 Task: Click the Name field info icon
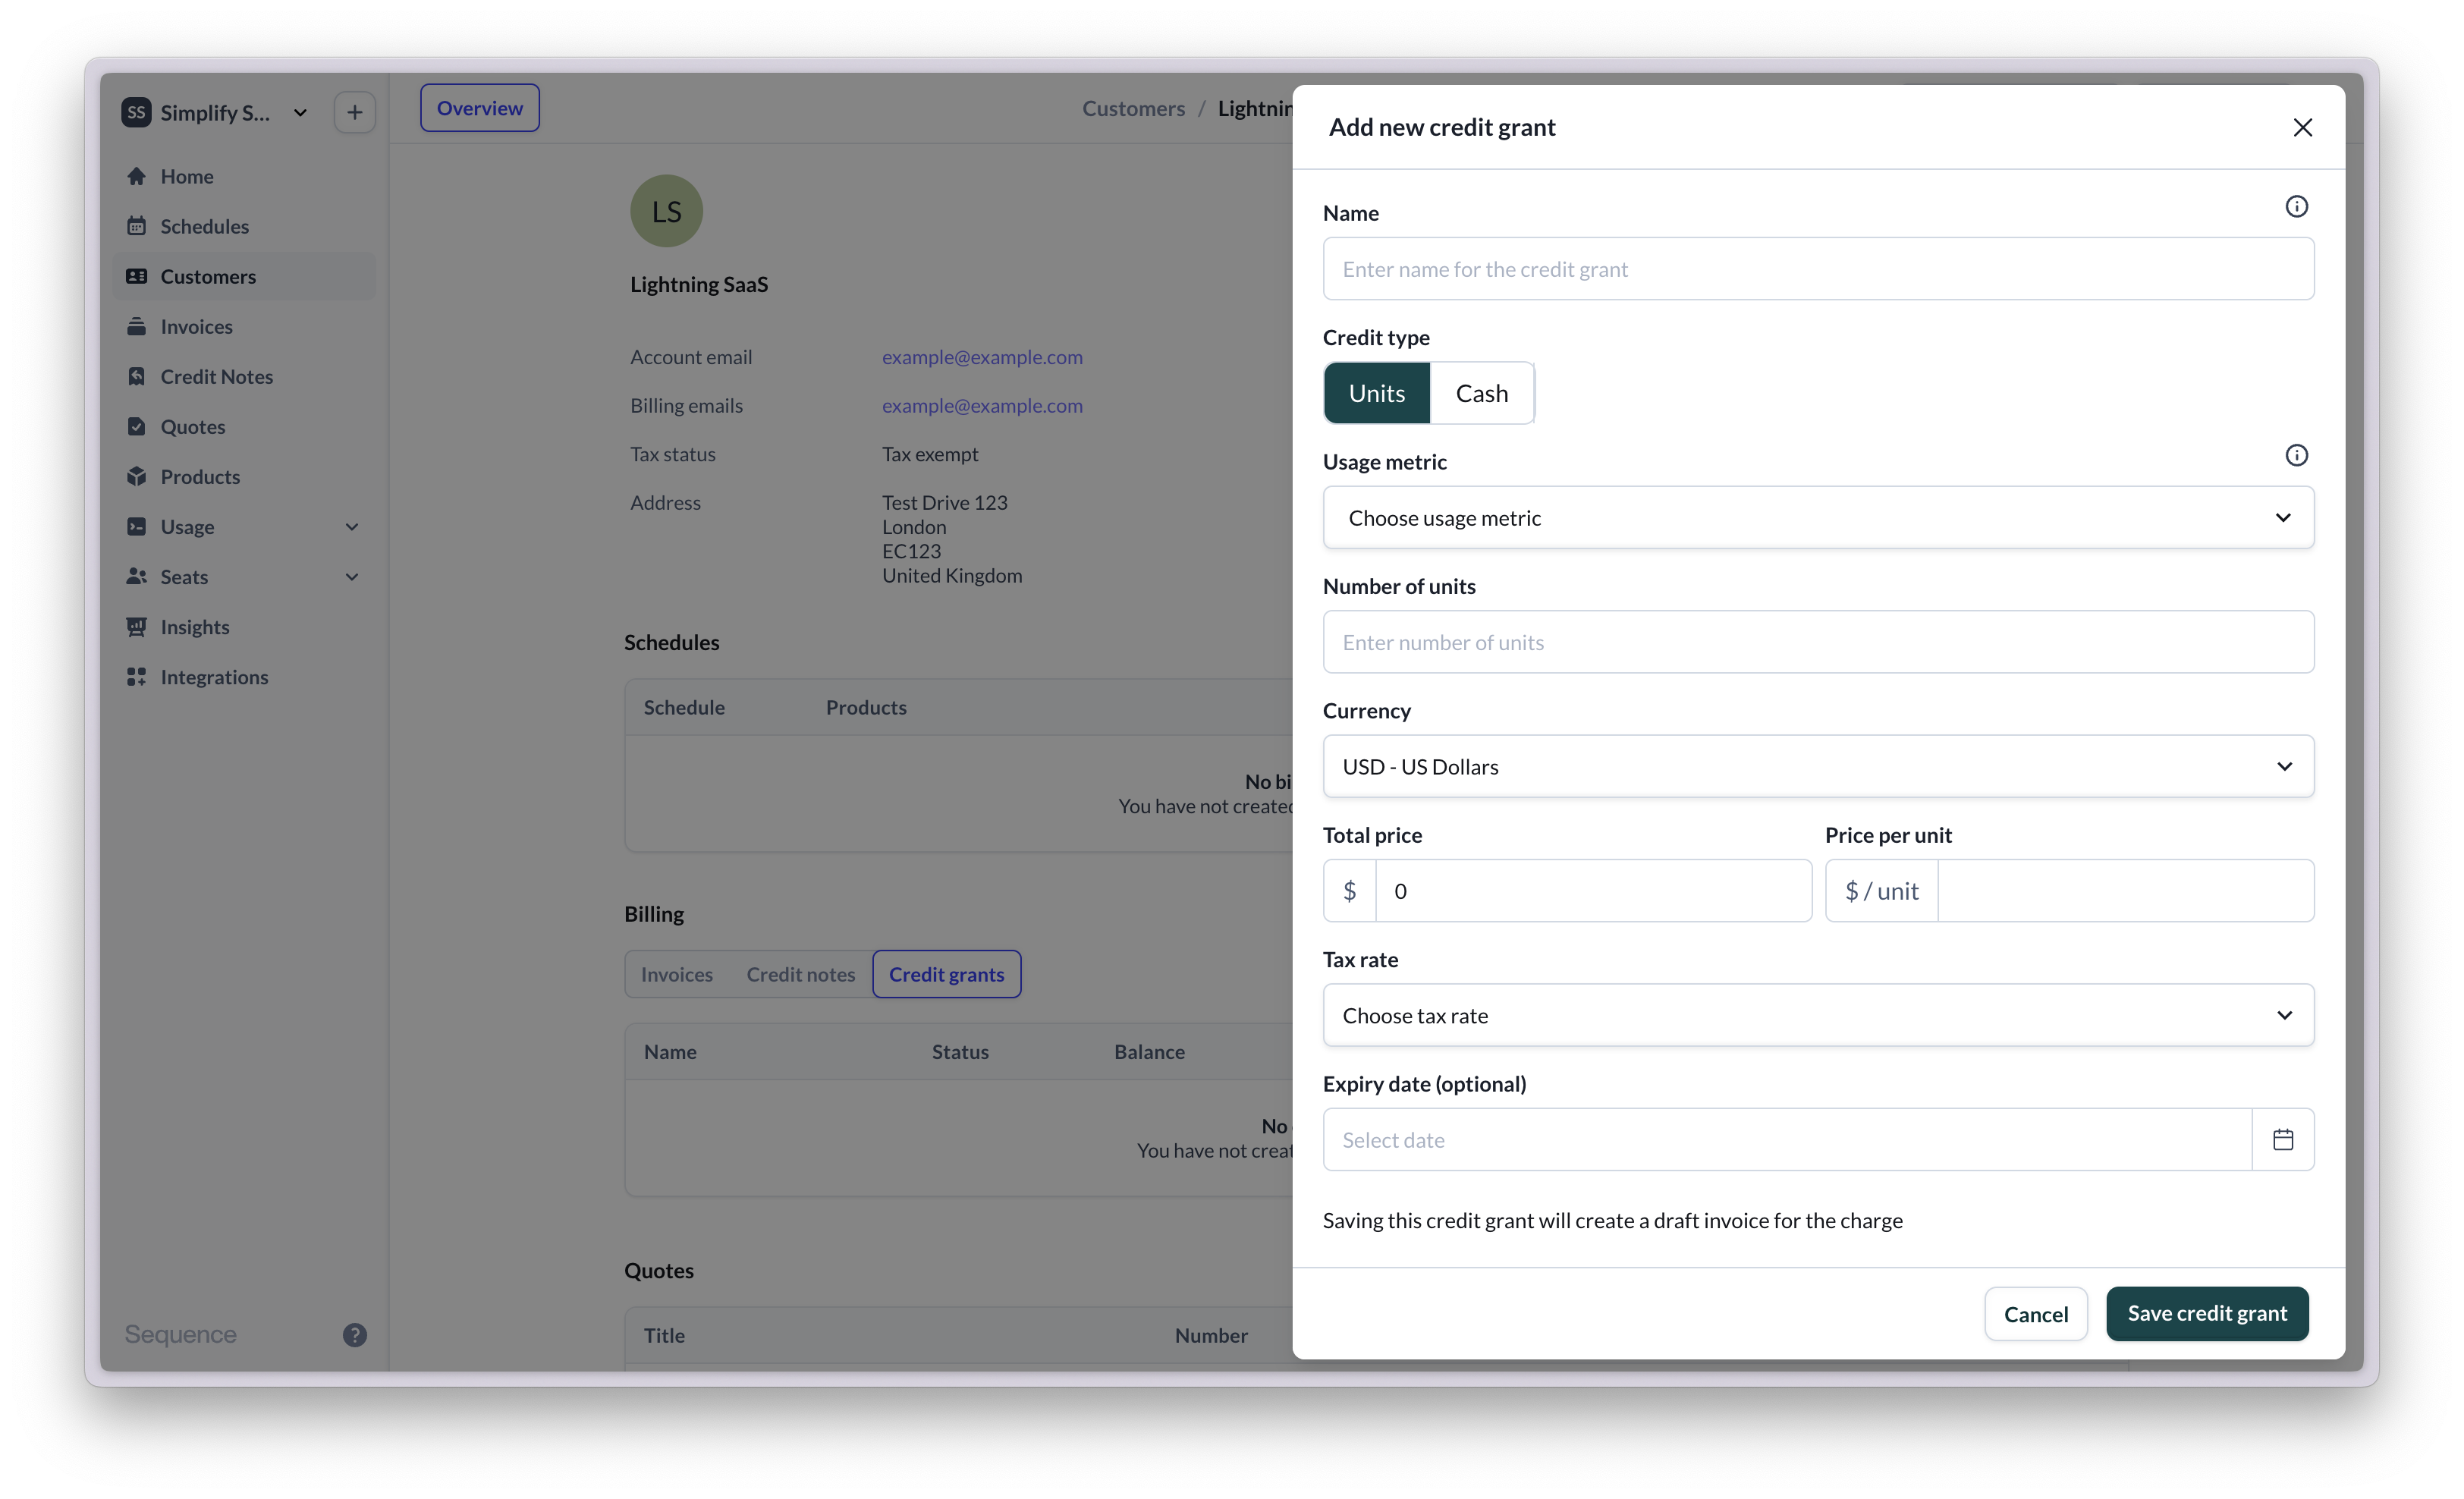pos(2296,207)
